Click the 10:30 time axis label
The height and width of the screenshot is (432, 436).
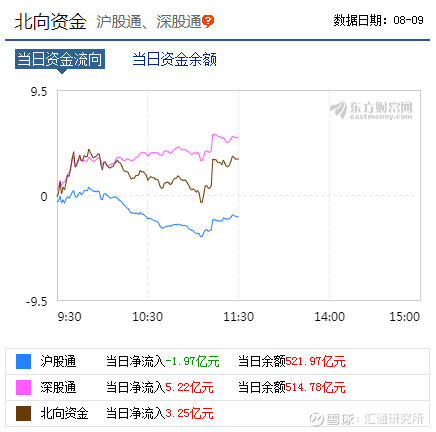coord(147,317)
